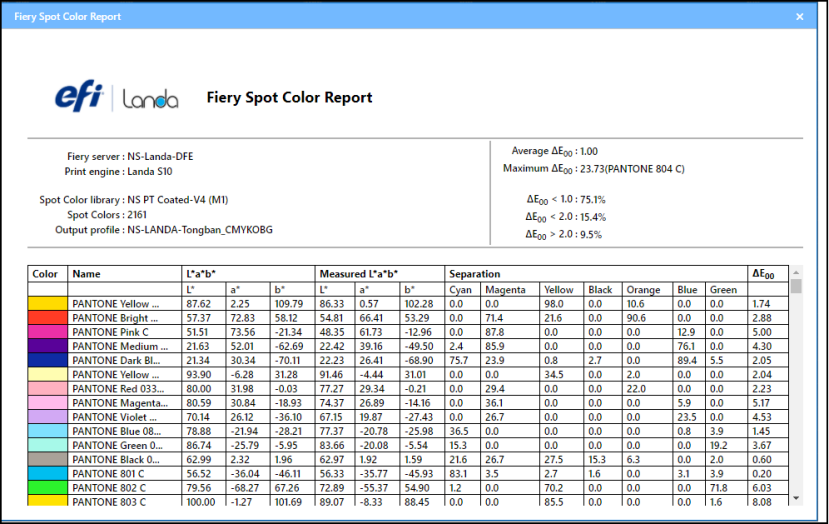Screen dimensions: 829x524
Task: Click the Blue sub-header
Action: pyautogui.click(x=689, y=290)
